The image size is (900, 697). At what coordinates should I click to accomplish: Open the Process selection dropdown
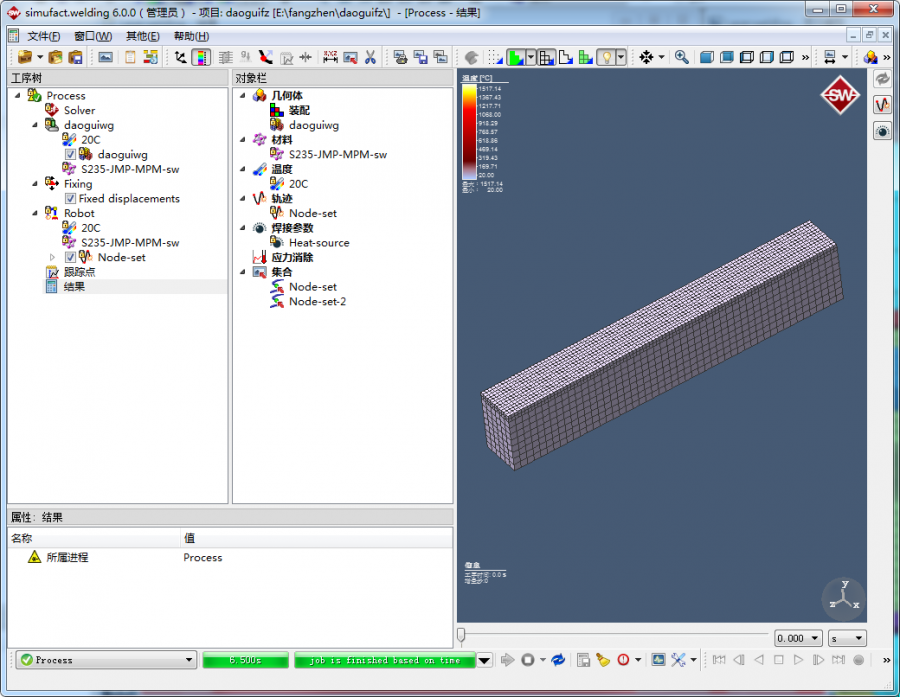[189, 660]
